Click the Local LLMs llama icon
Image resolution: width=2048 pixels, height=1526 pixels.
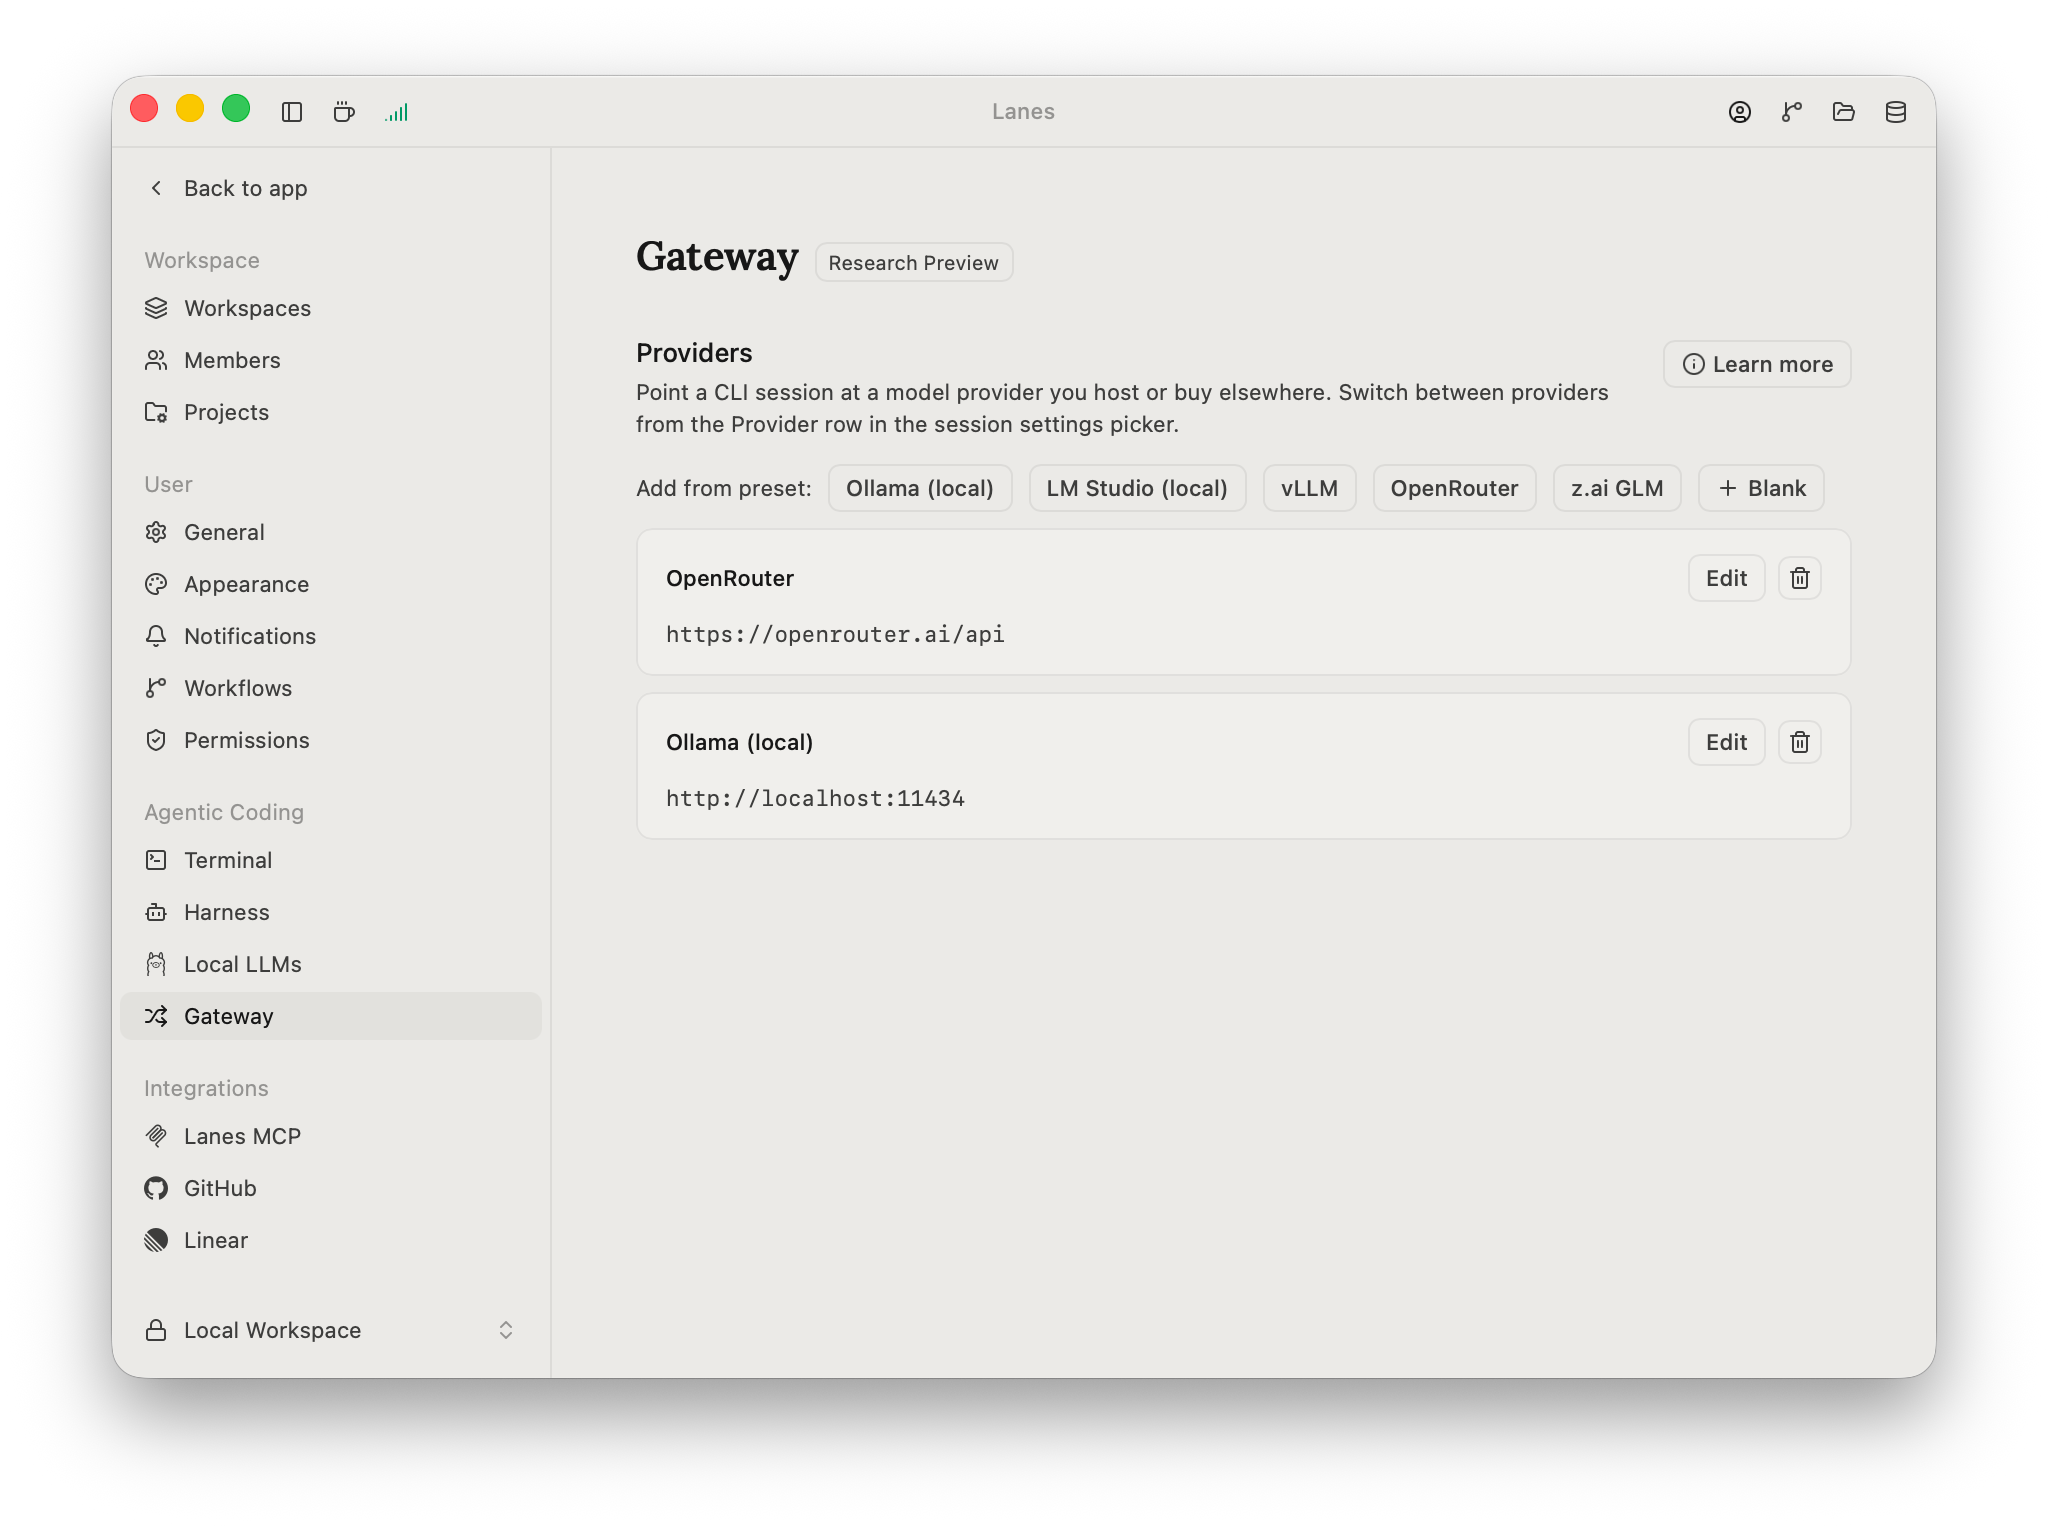pos(156,964)
